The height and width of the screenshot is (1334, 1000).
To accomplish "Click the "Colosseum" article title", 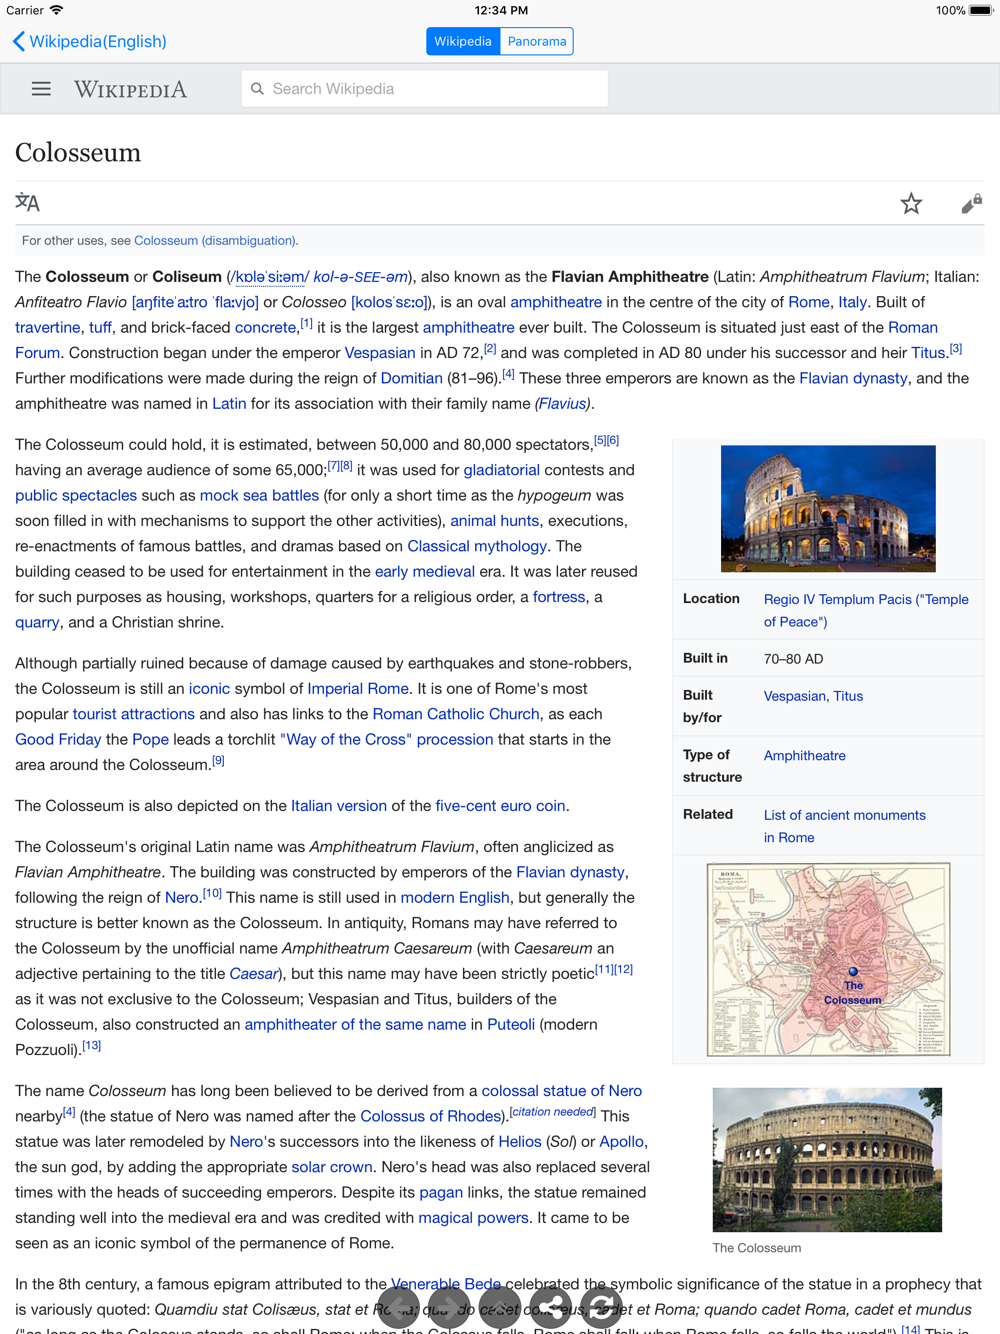I will click(78, 153).
